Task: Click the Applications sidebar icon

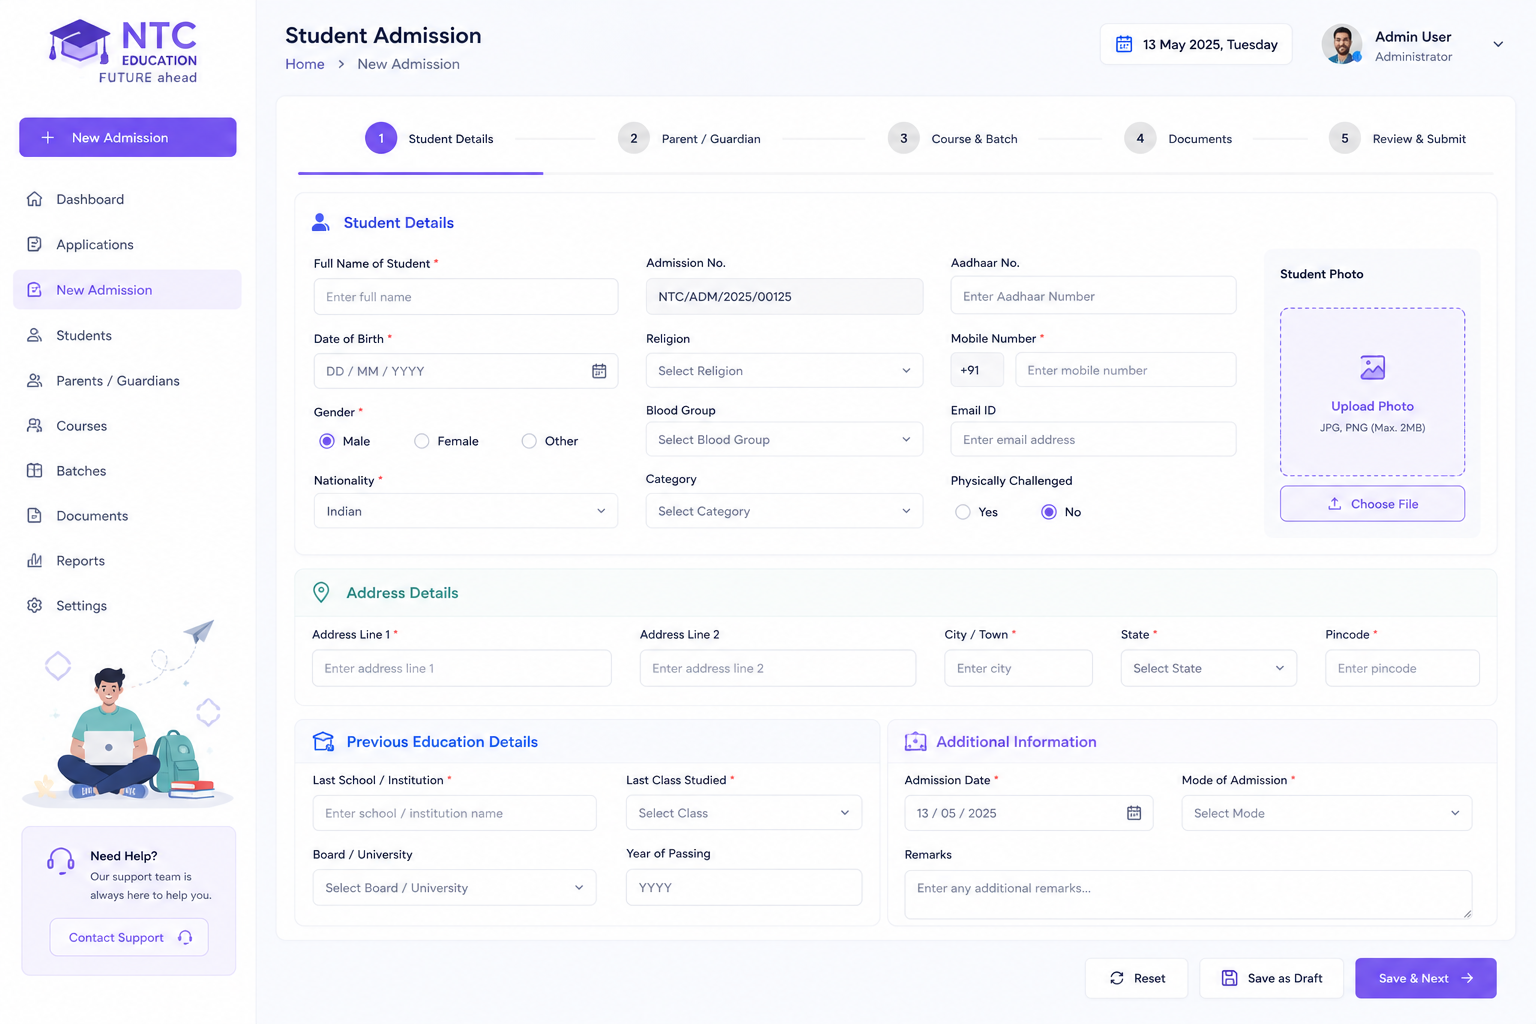Action: click(35, 244)
